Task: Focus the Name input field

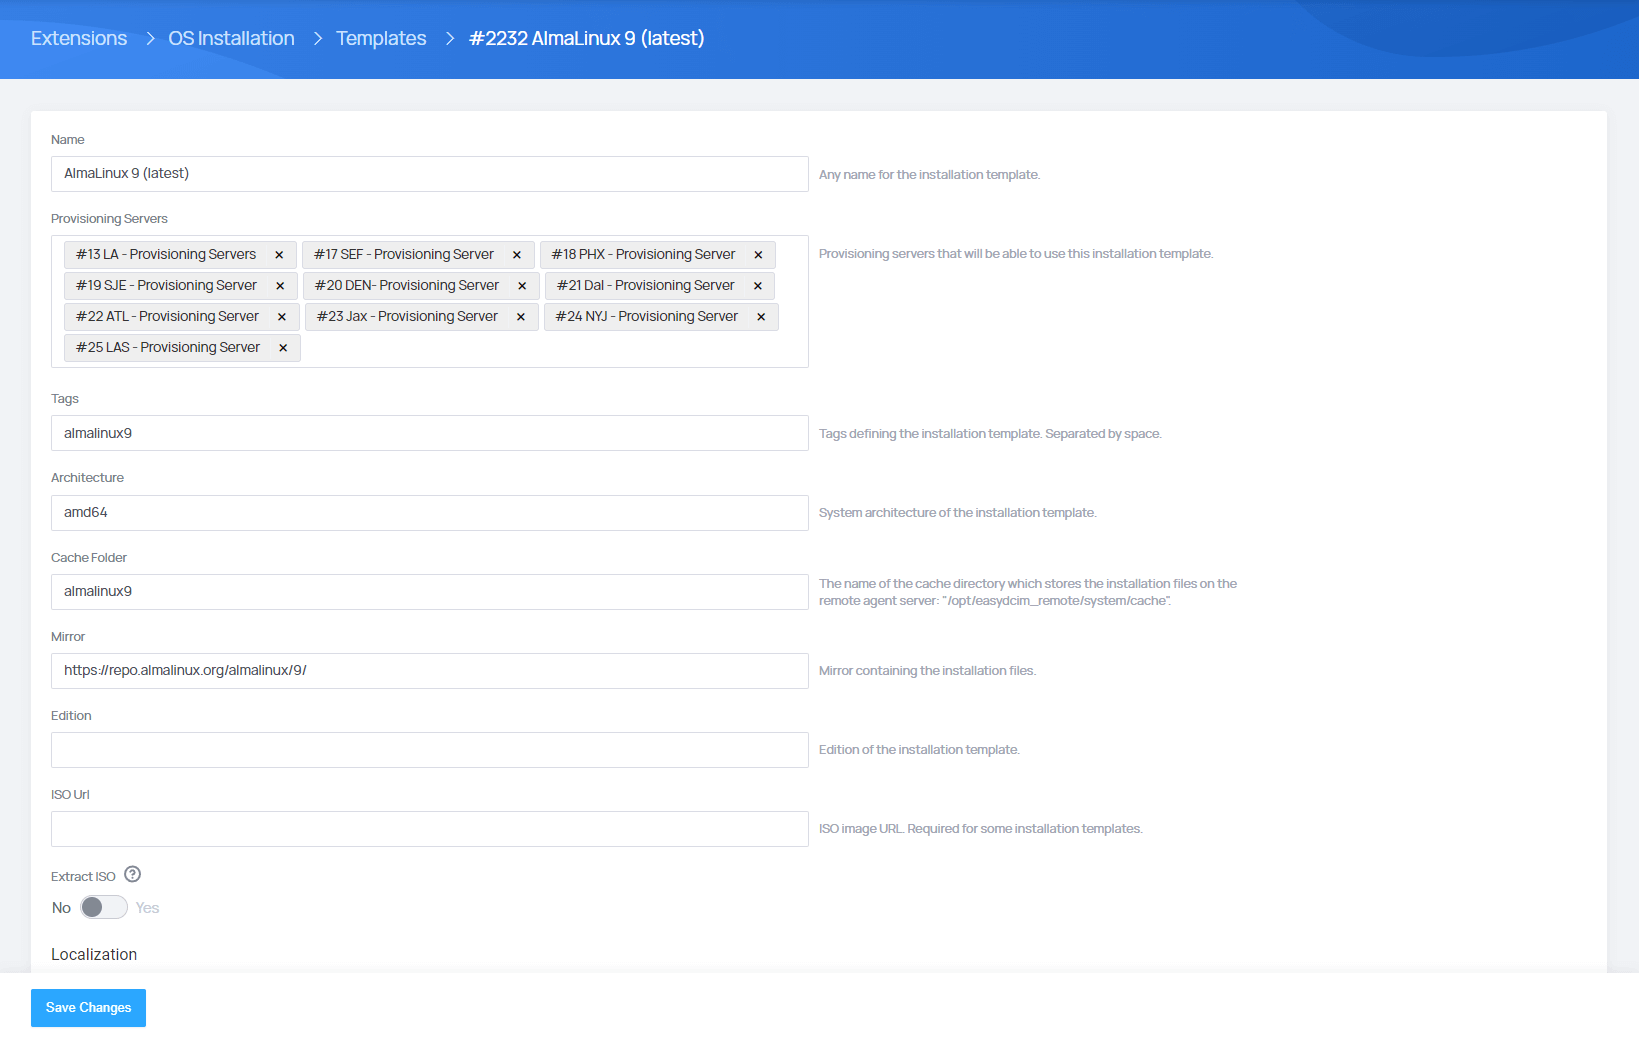Action: tap(430, 174)
